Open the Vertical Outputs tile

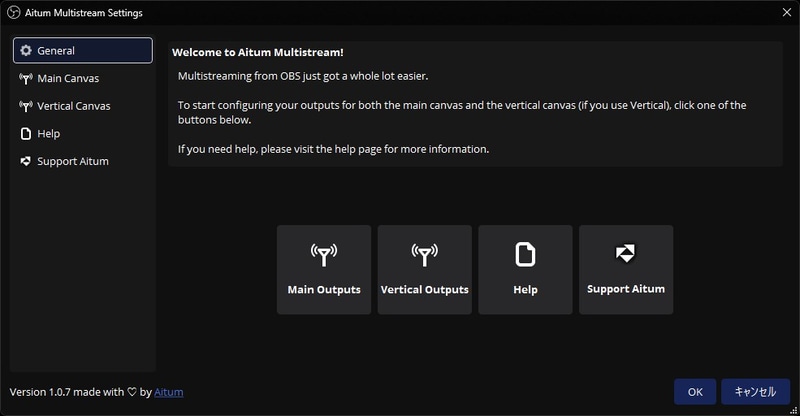coord(424,270)
